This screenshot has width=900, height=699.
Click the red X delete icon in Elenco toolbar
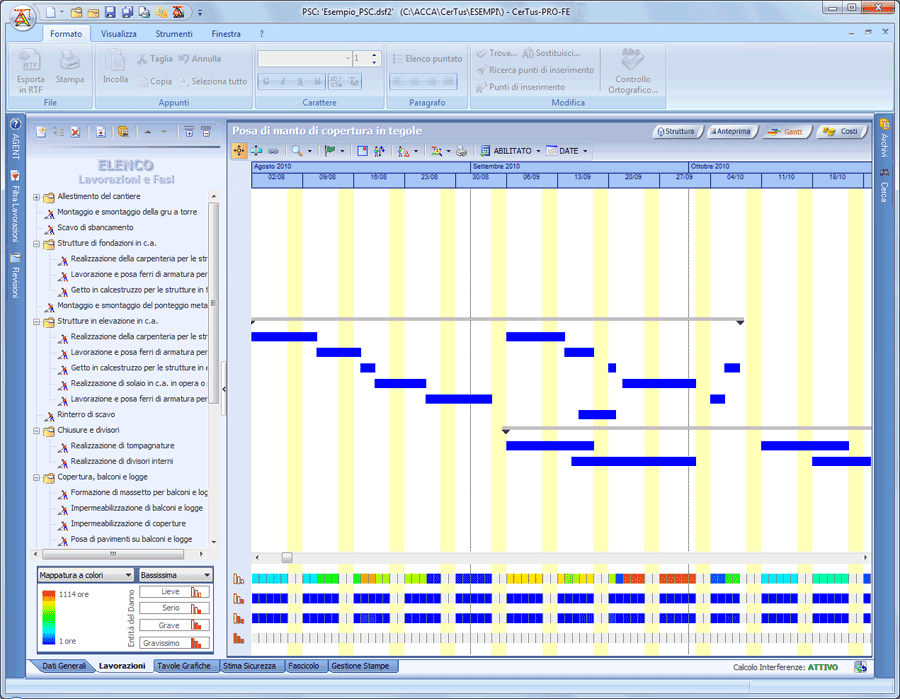(x=75, y=132)
